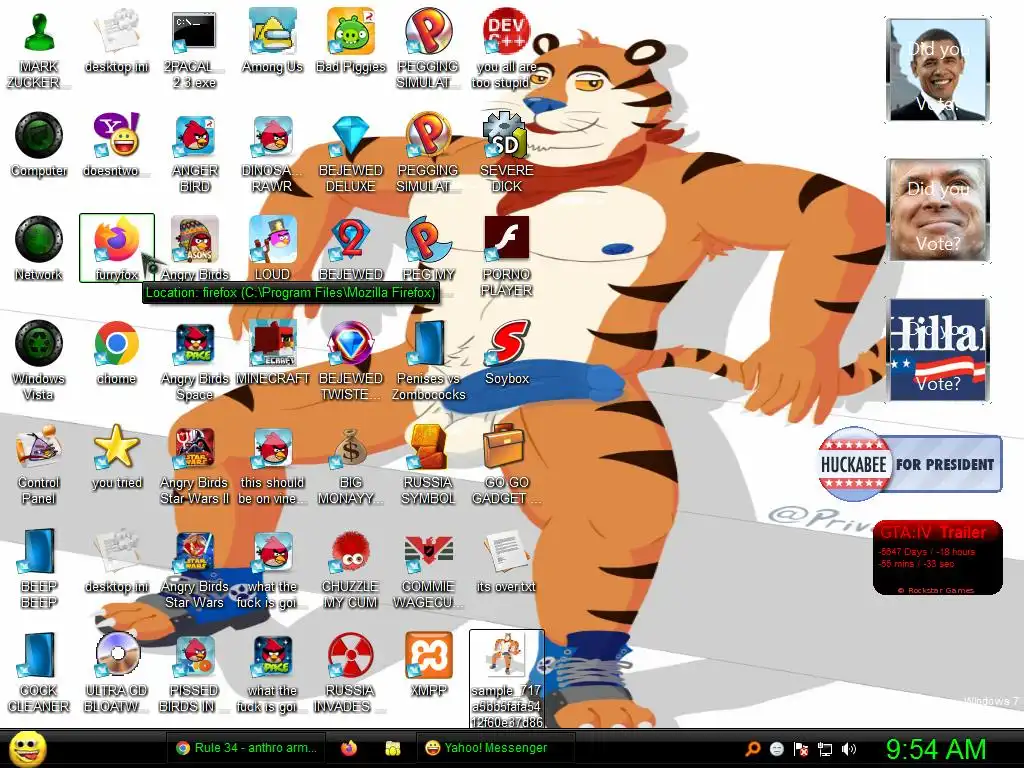Select the 2PACAL 2 3.exe console icon

(x=194, y=33)
